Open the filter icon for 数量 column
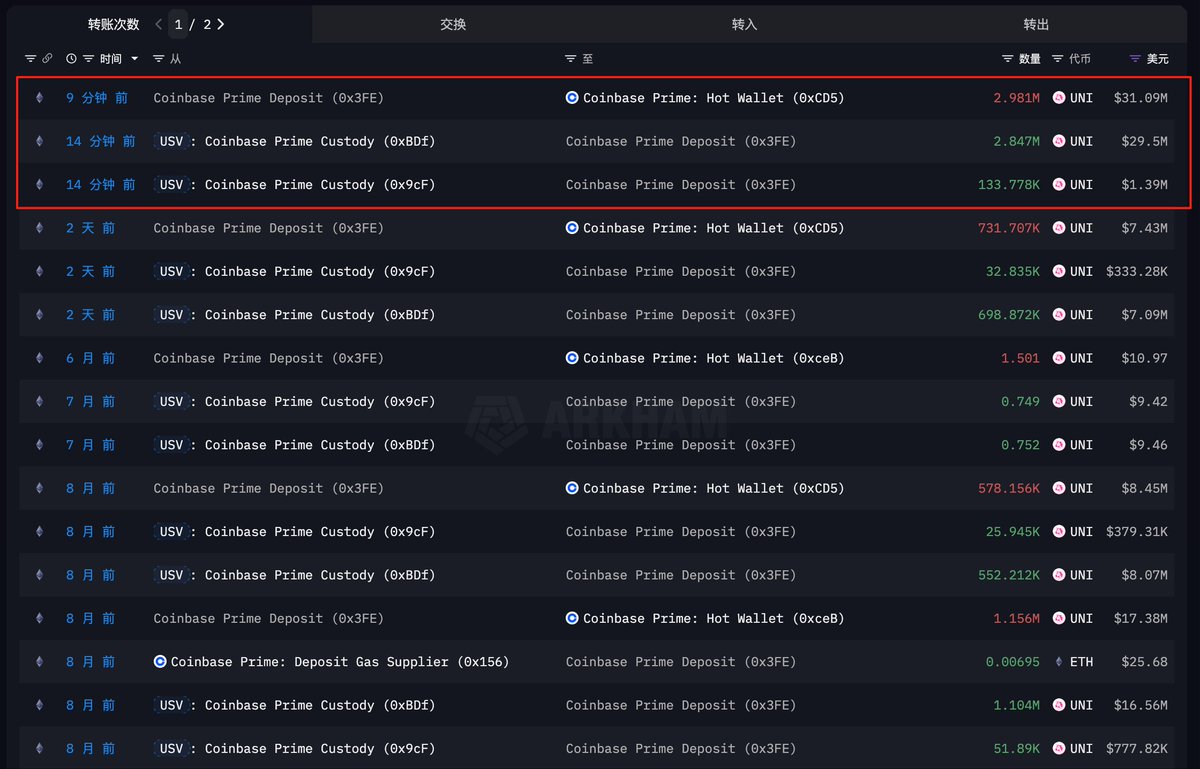This screenshot has height=769, width=1200. [x=1008, y=59]
